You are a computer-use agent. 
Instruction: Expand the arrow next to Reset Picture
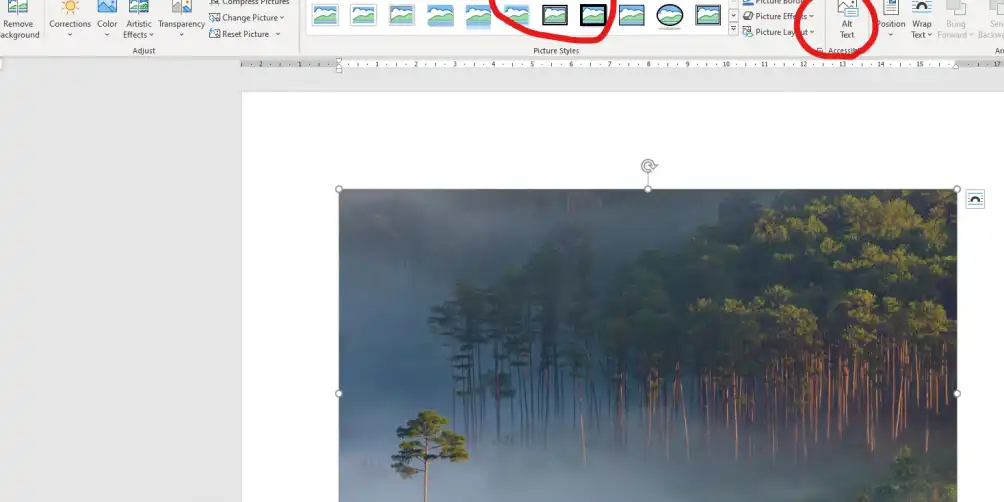click(278, 34)
